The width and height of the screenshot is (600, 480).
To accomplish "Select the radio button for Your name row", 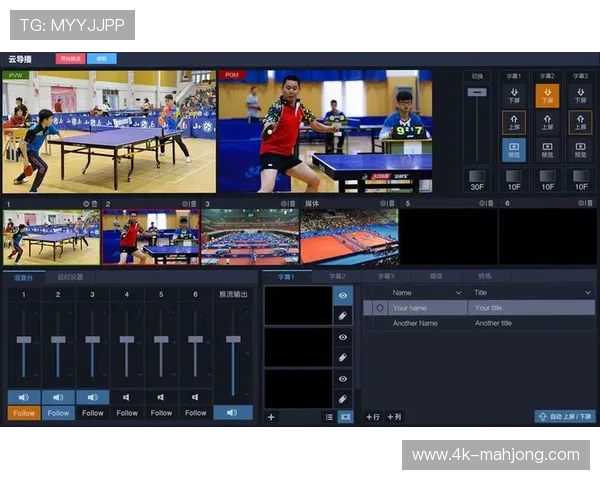I will coord(379,308).
